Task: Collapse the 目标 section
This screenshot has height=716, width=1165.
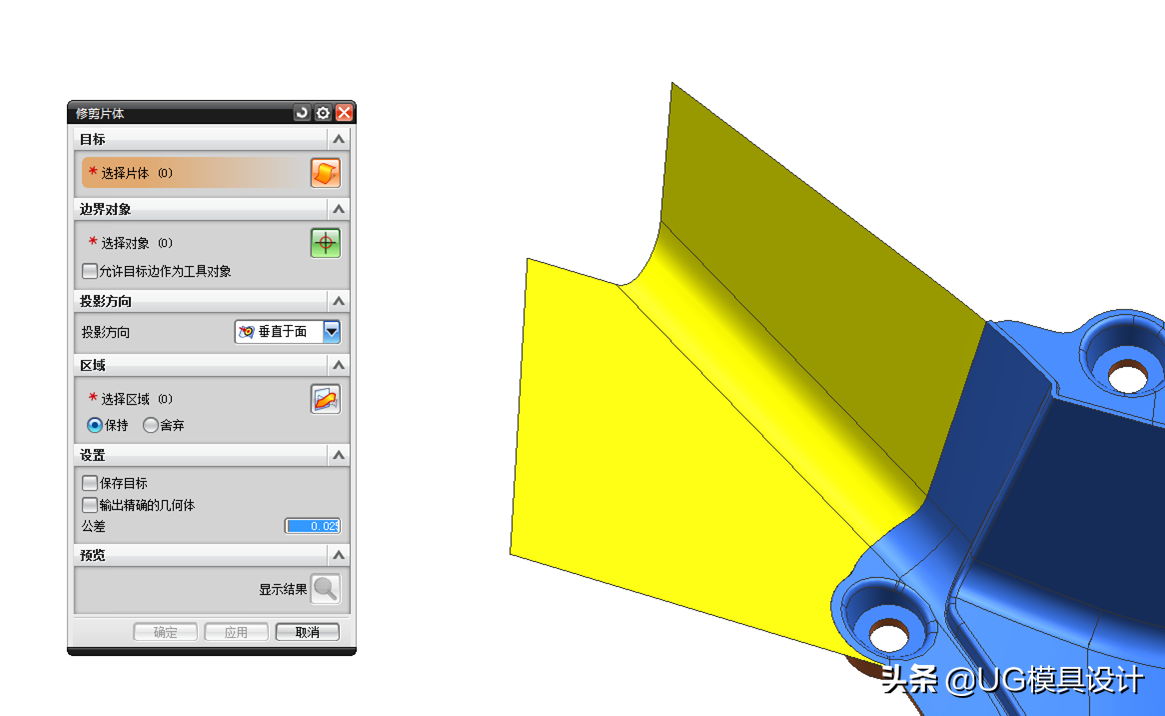Action: (338, 140)
